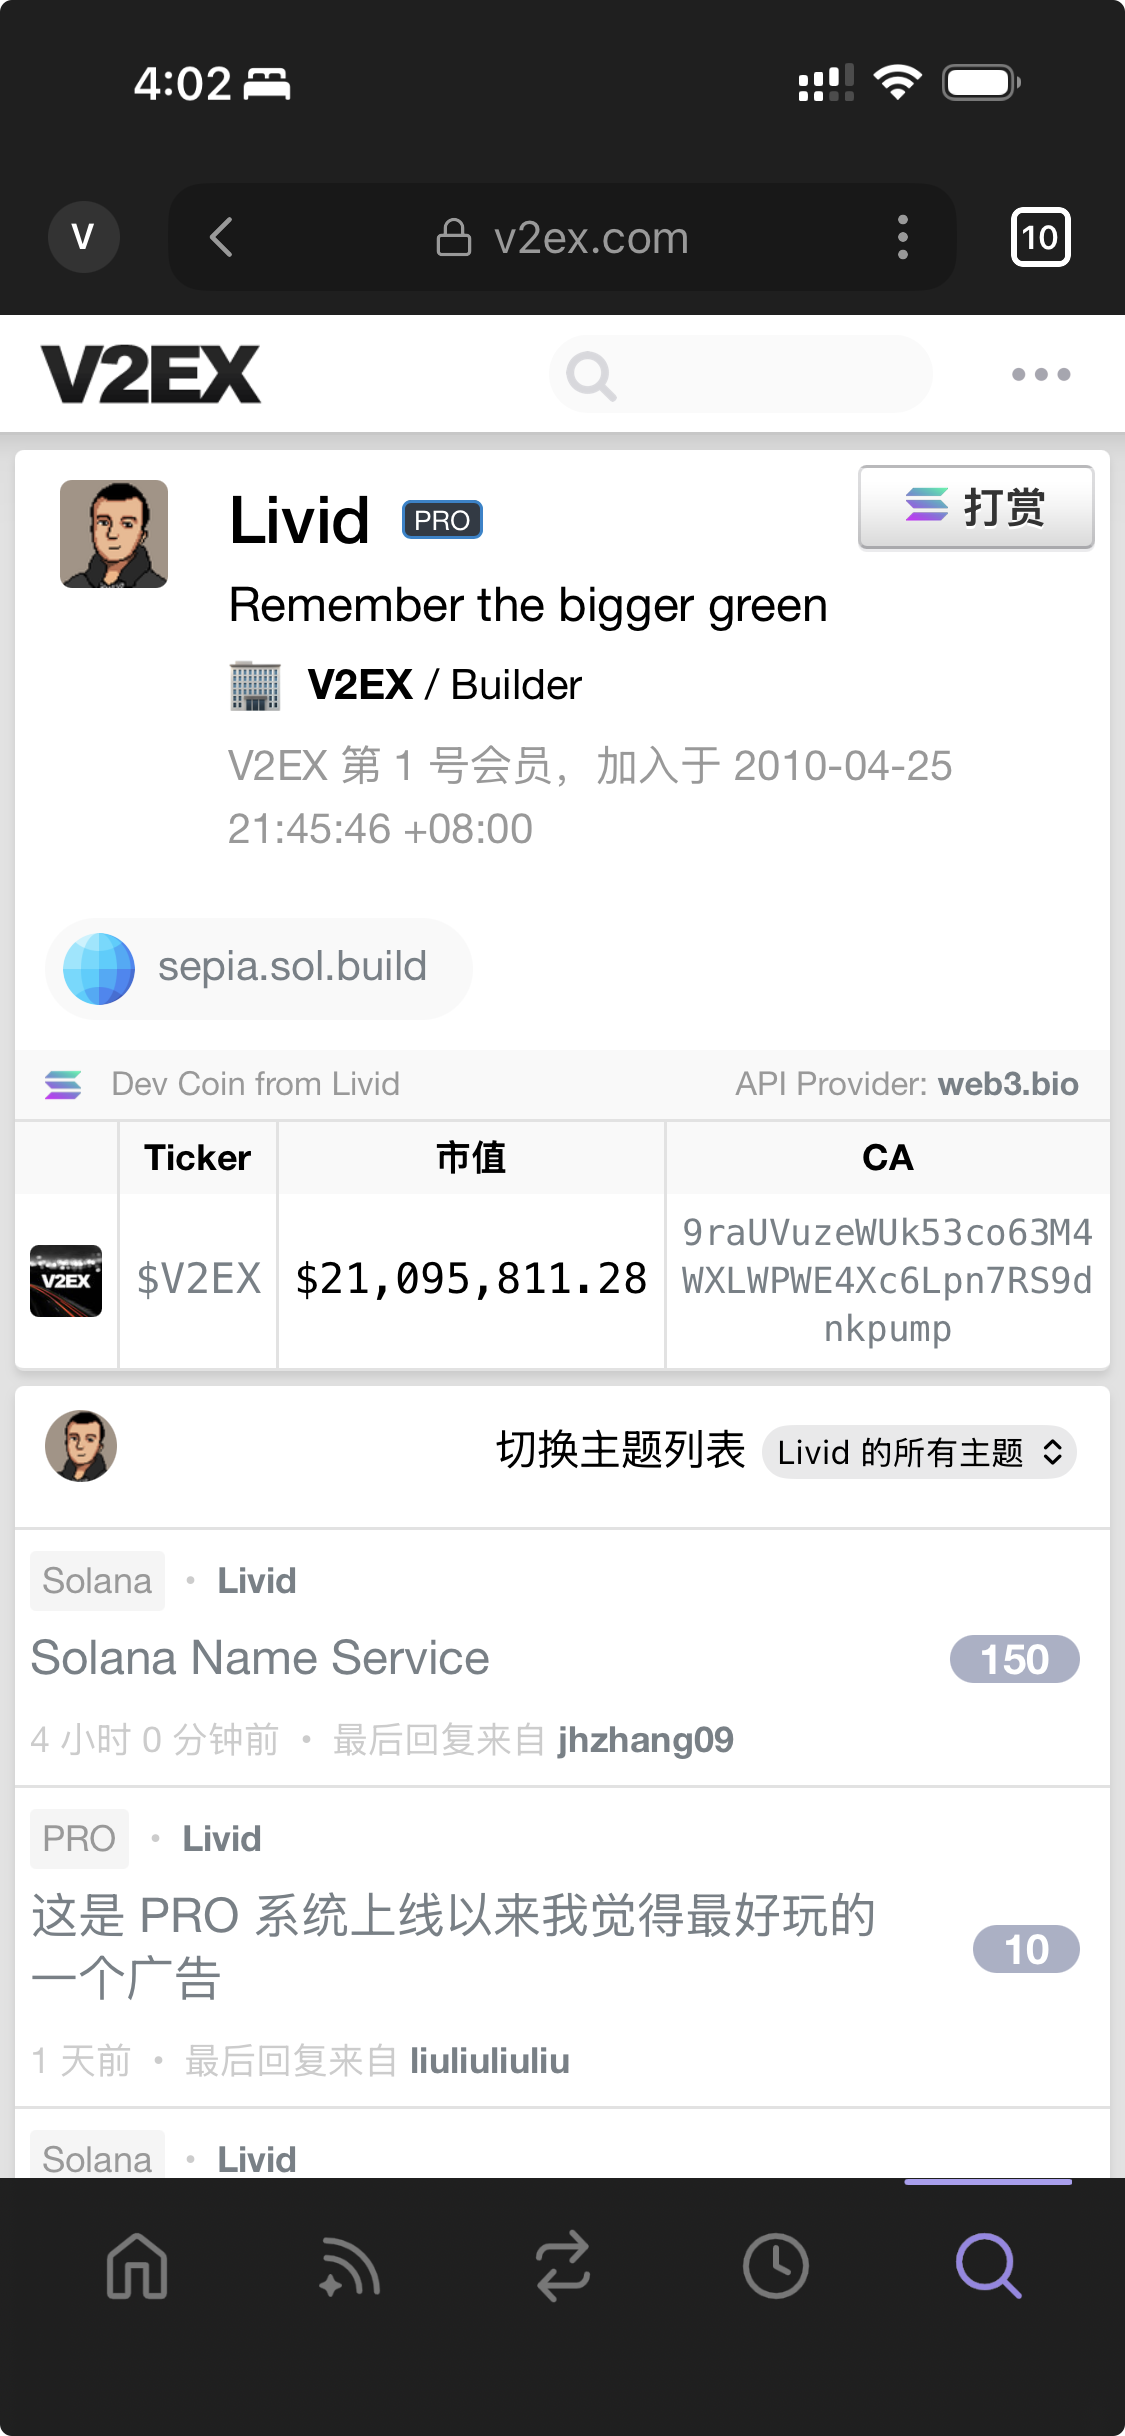Select the search tab in bottom bar
The width and height of the screenshot is (1125, 2436).
tap(988, 2266)
